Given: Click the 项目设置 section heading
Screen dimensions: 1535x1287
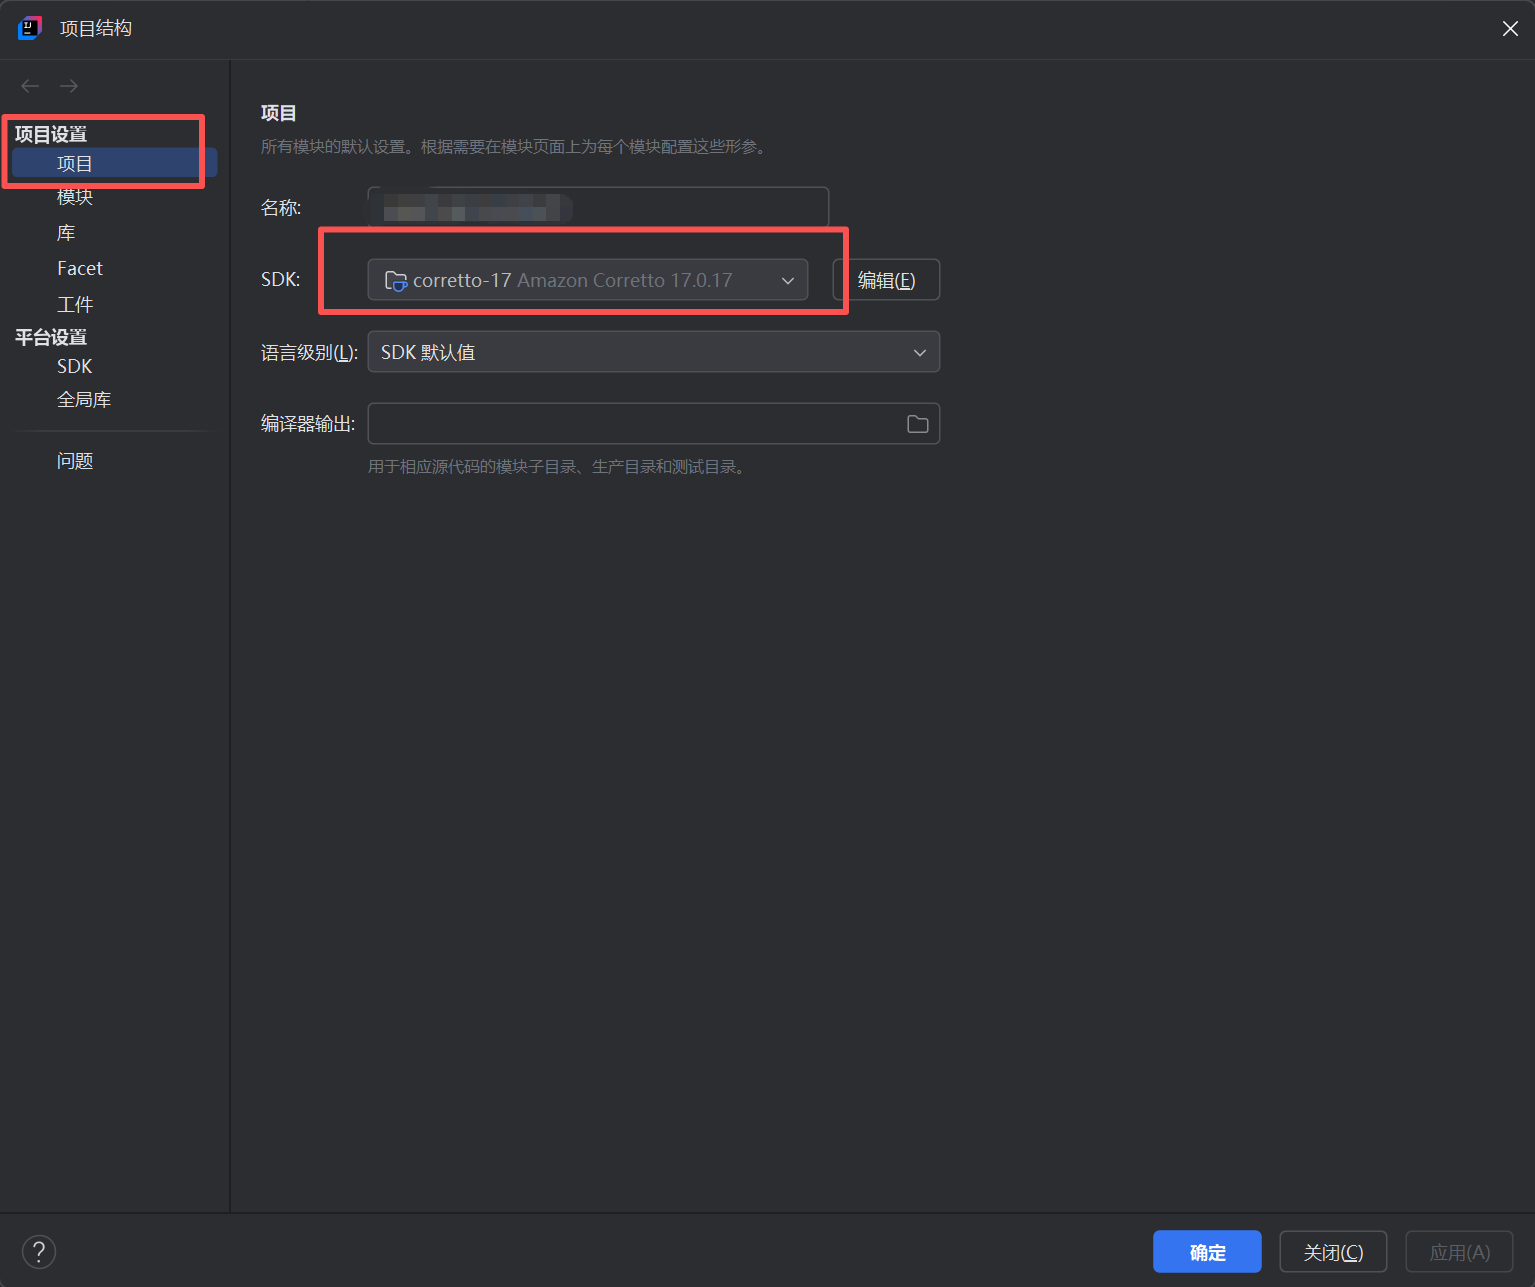Looking at the screenshot, I should click(51, 134).
